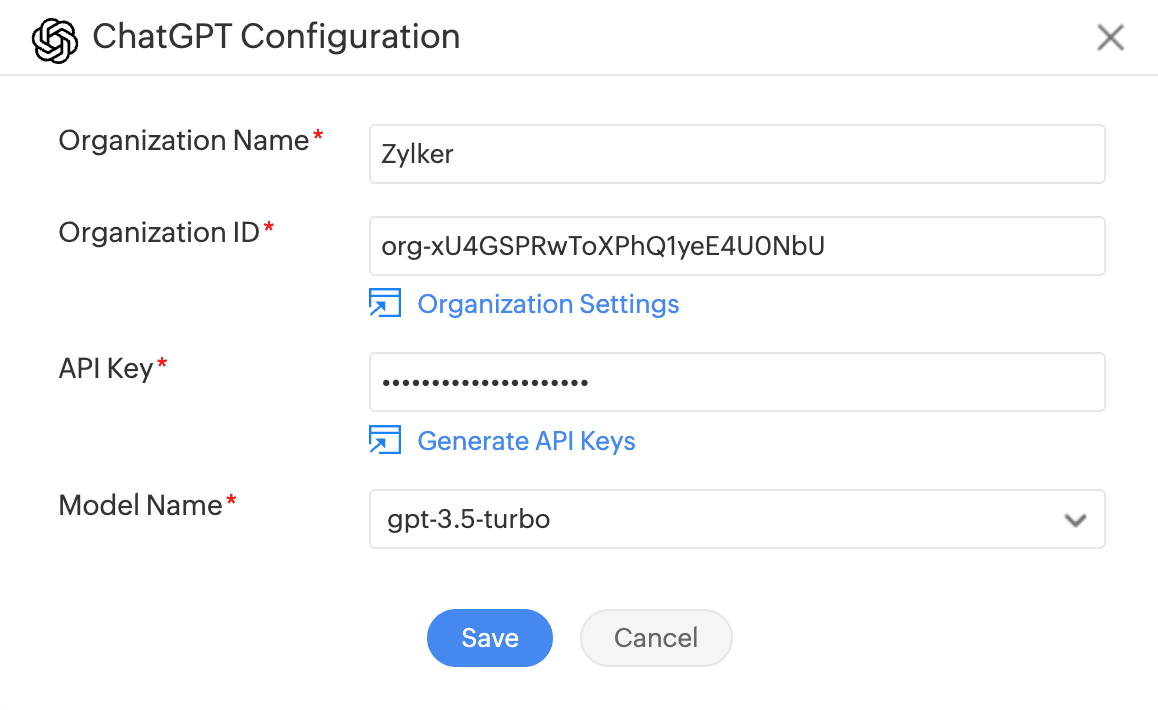The image size is (1158, 710).
Task: Click the Organization Name label
Action: click(184, 141)
